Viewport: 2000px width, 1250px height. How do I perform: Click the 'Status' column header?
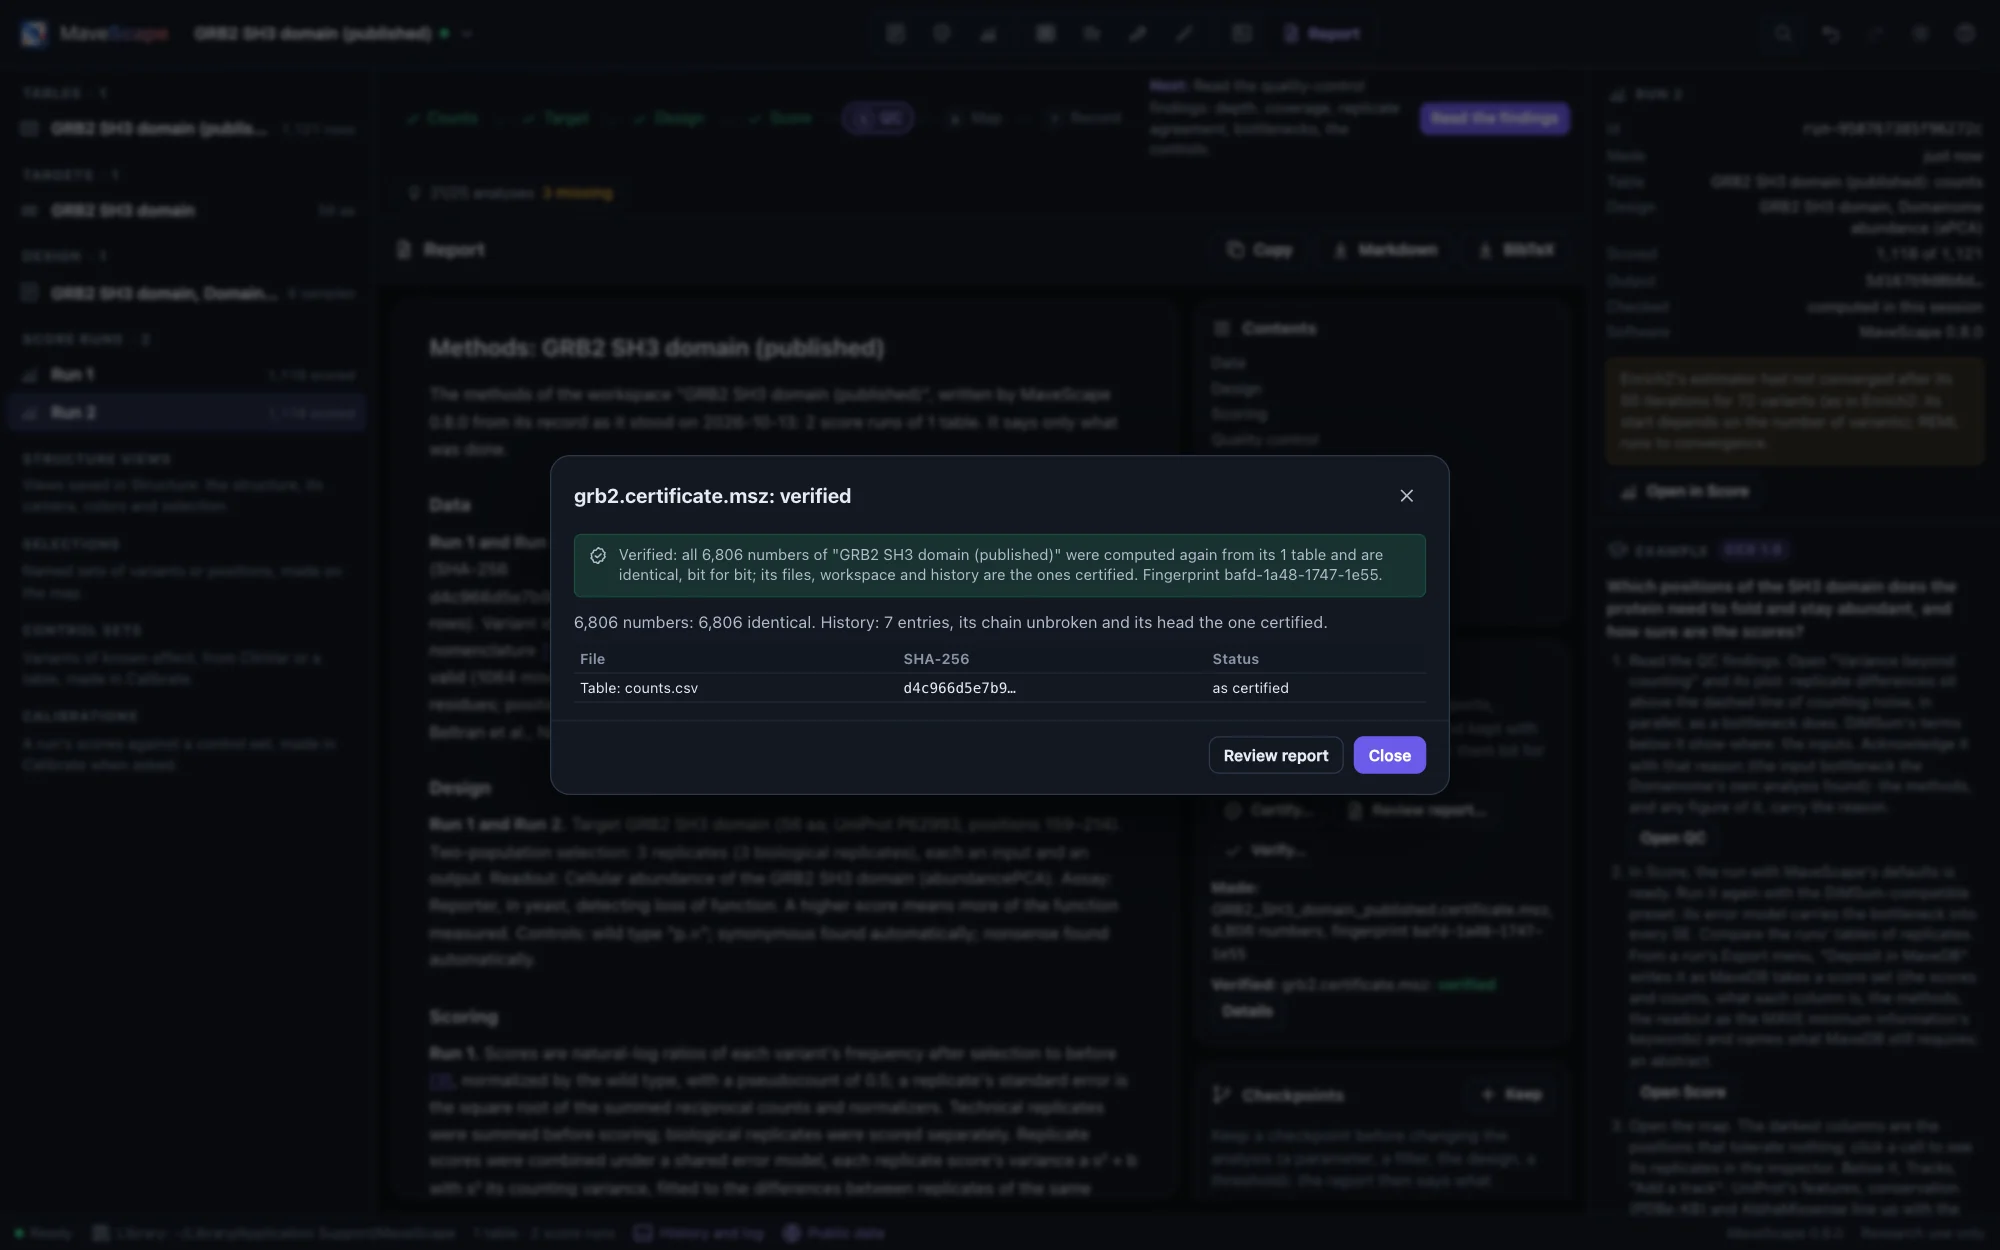[1235, 659]
